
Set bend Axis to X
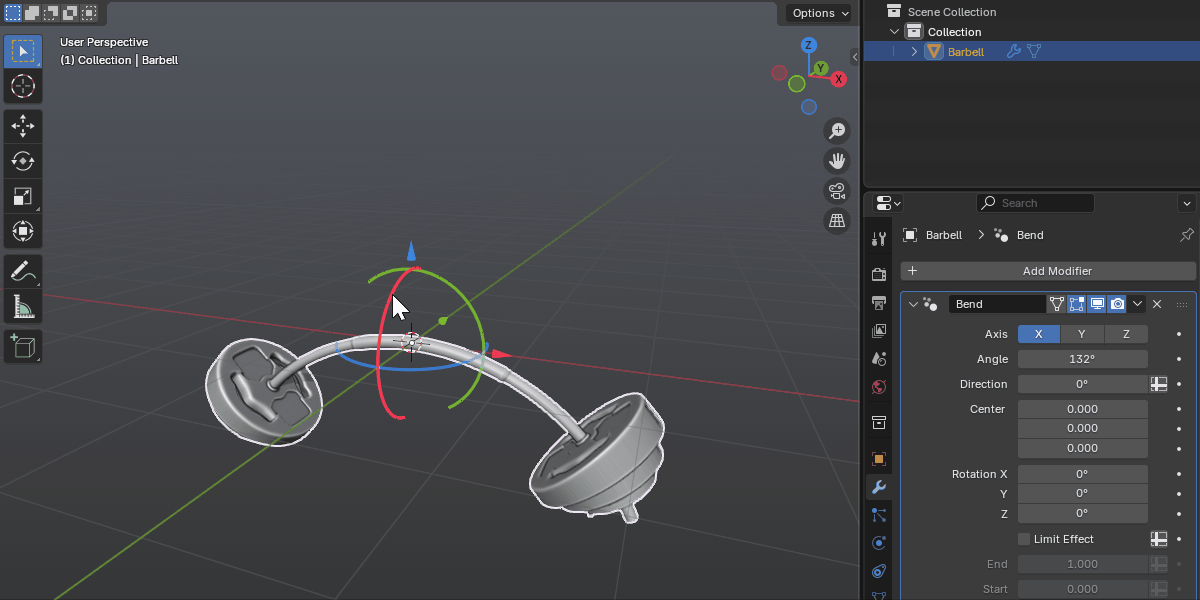[x=1039, y=334]
